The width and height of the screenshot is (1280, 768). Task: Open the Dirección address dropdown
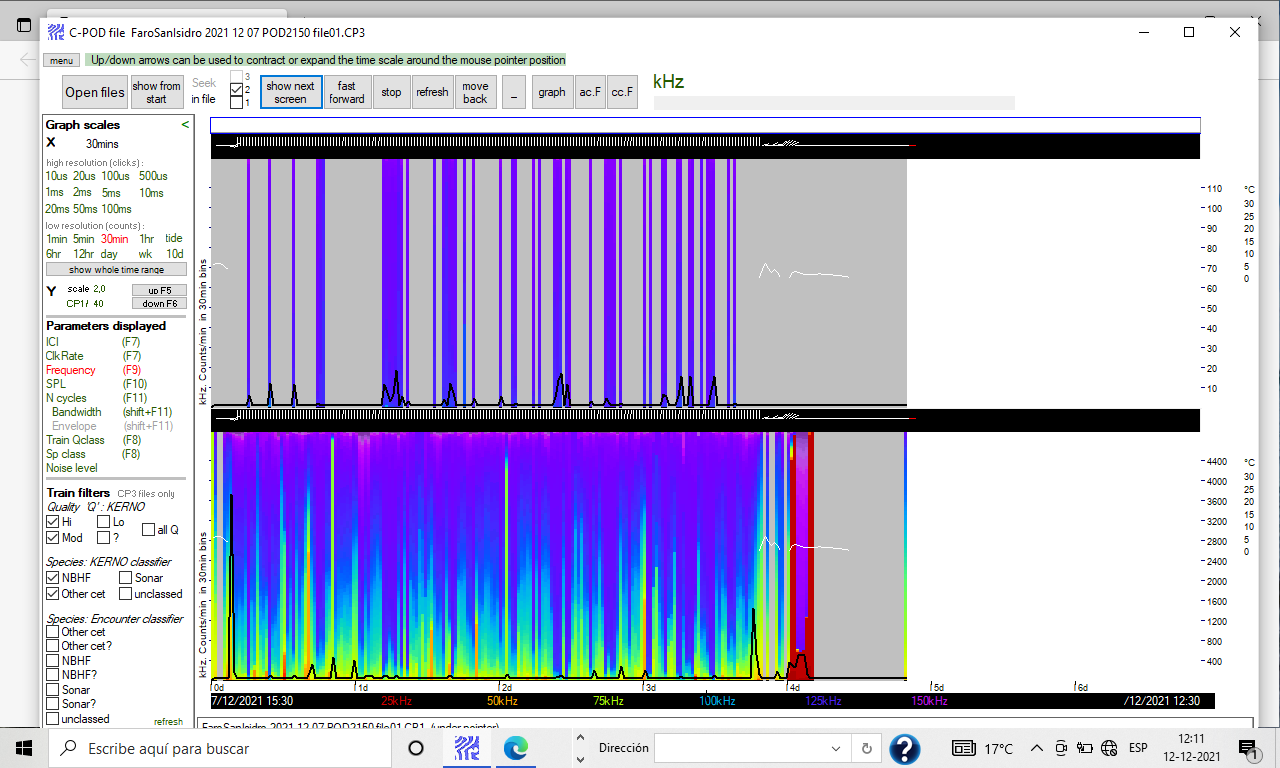(x=836, y=748)
